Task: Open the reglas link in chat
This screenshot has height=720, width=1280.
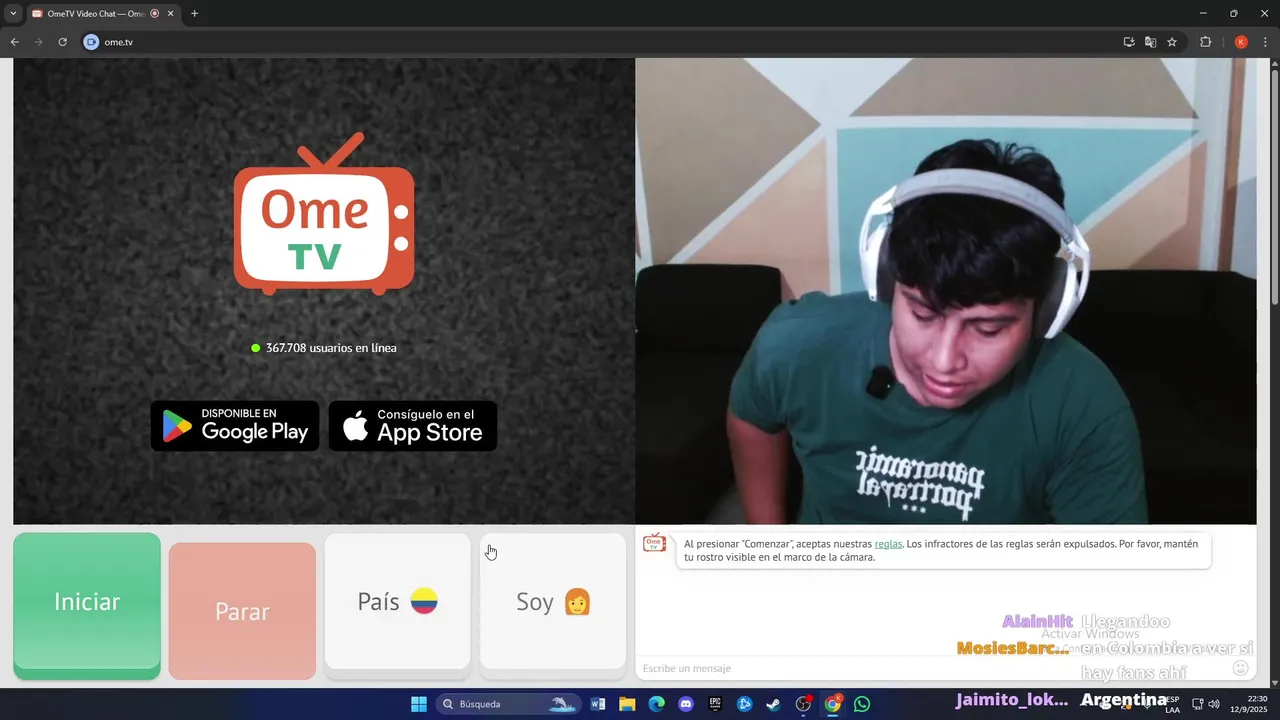Action: (888, 544)
